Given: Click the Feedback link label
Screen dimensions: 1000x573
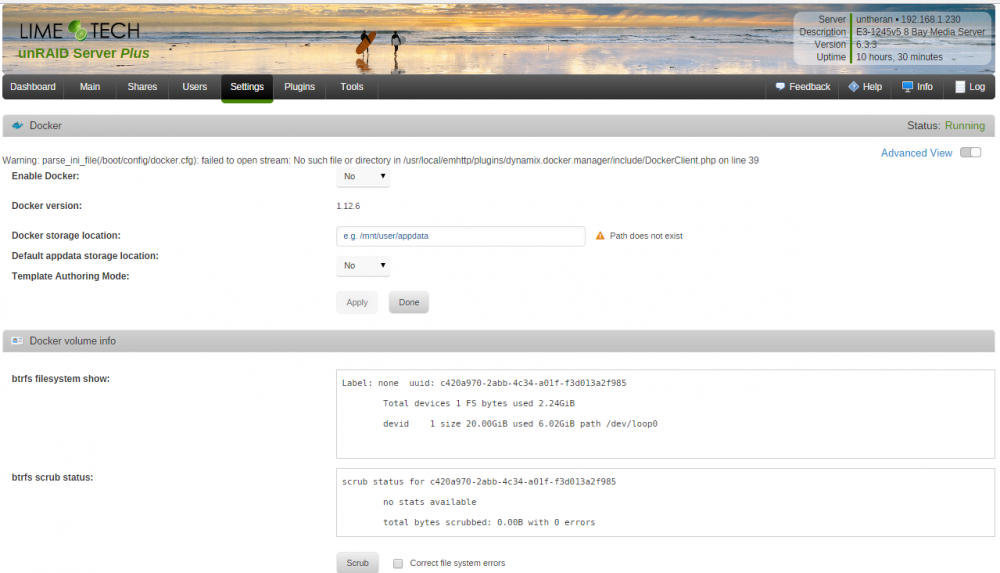Looking at the screenshot, I should 809,87.
